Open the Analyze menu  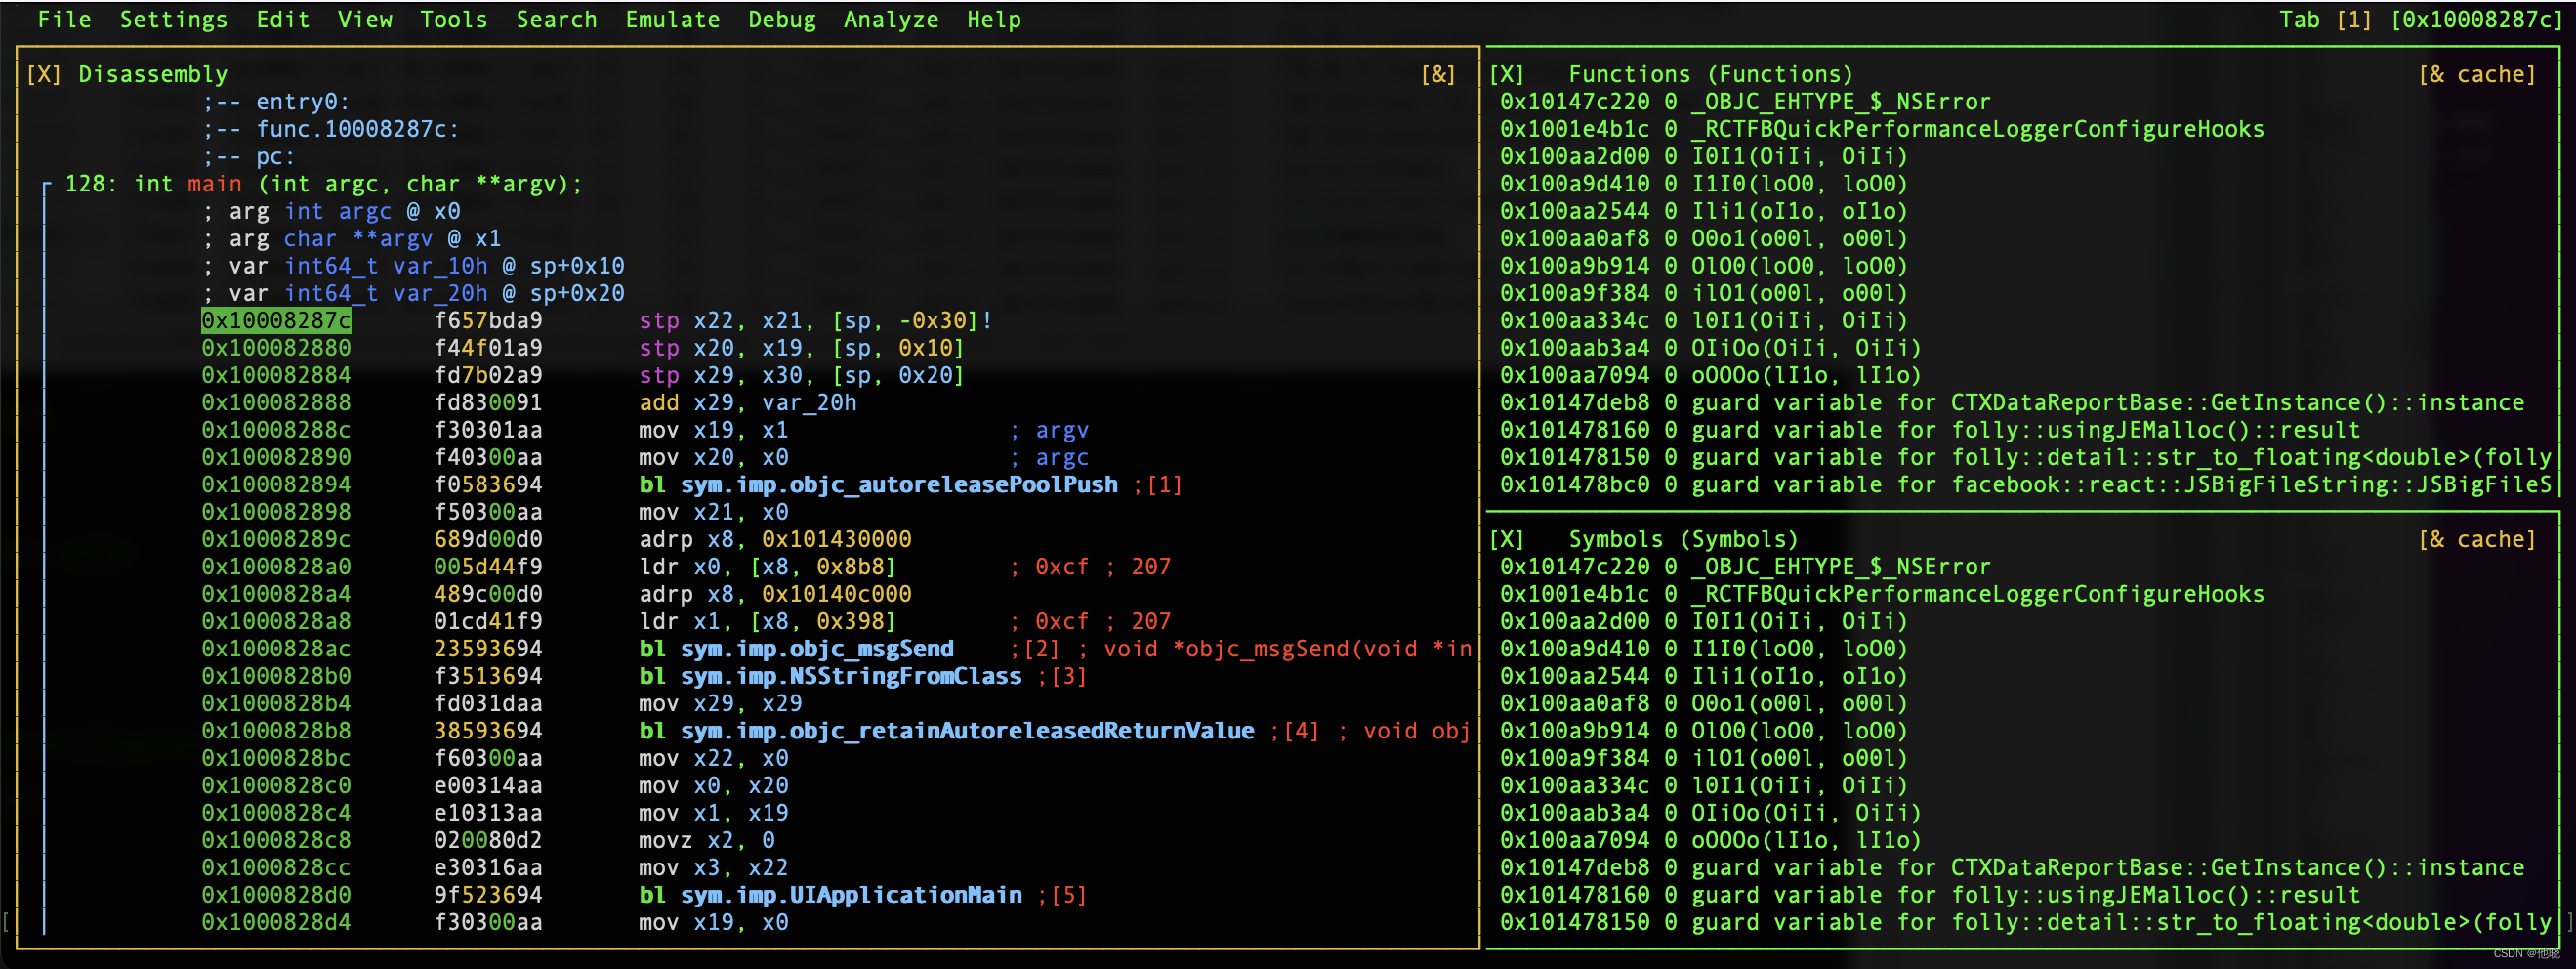coord(891,19)
